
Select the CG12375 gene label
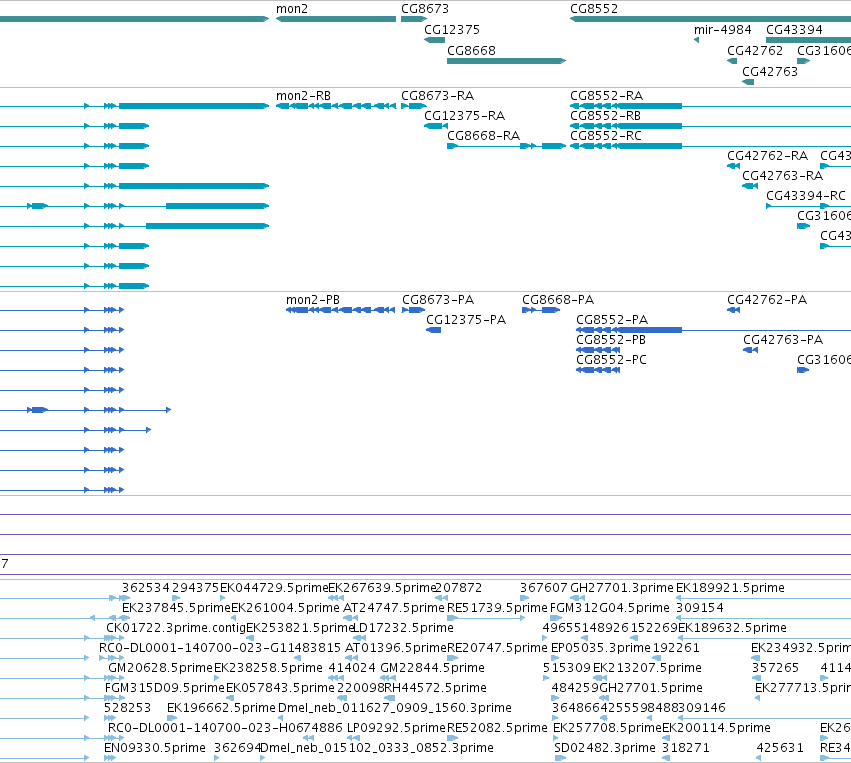[452, 30]
